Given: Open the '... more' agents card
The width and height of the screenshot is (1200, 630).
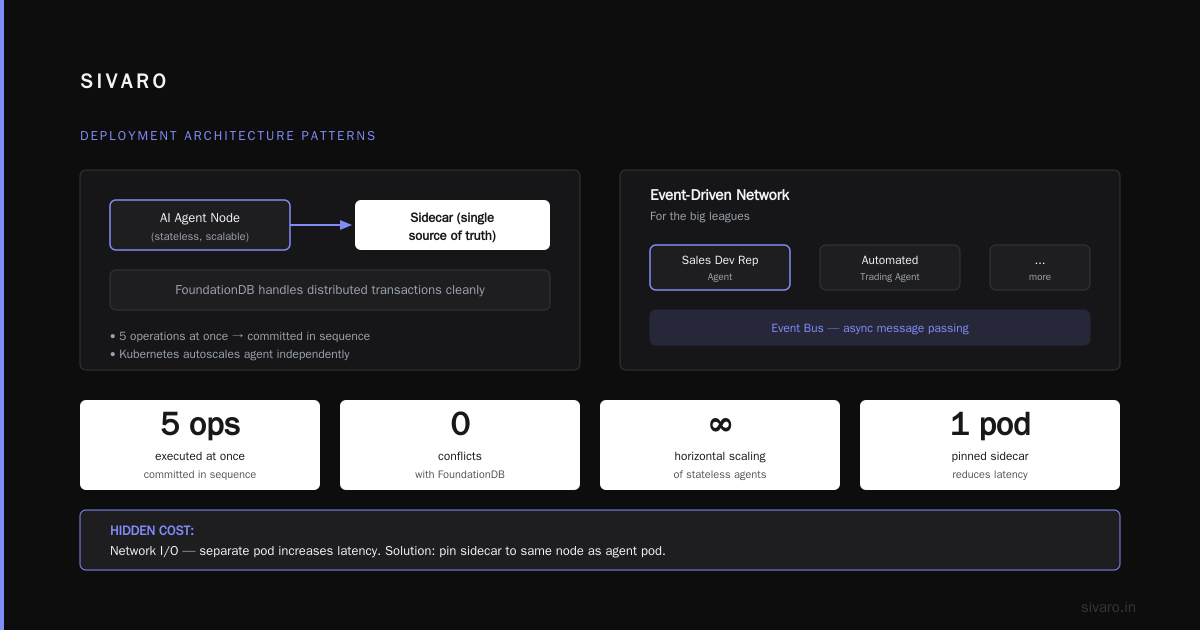Looking at the screenshot, I should (x=1040, y=268).
